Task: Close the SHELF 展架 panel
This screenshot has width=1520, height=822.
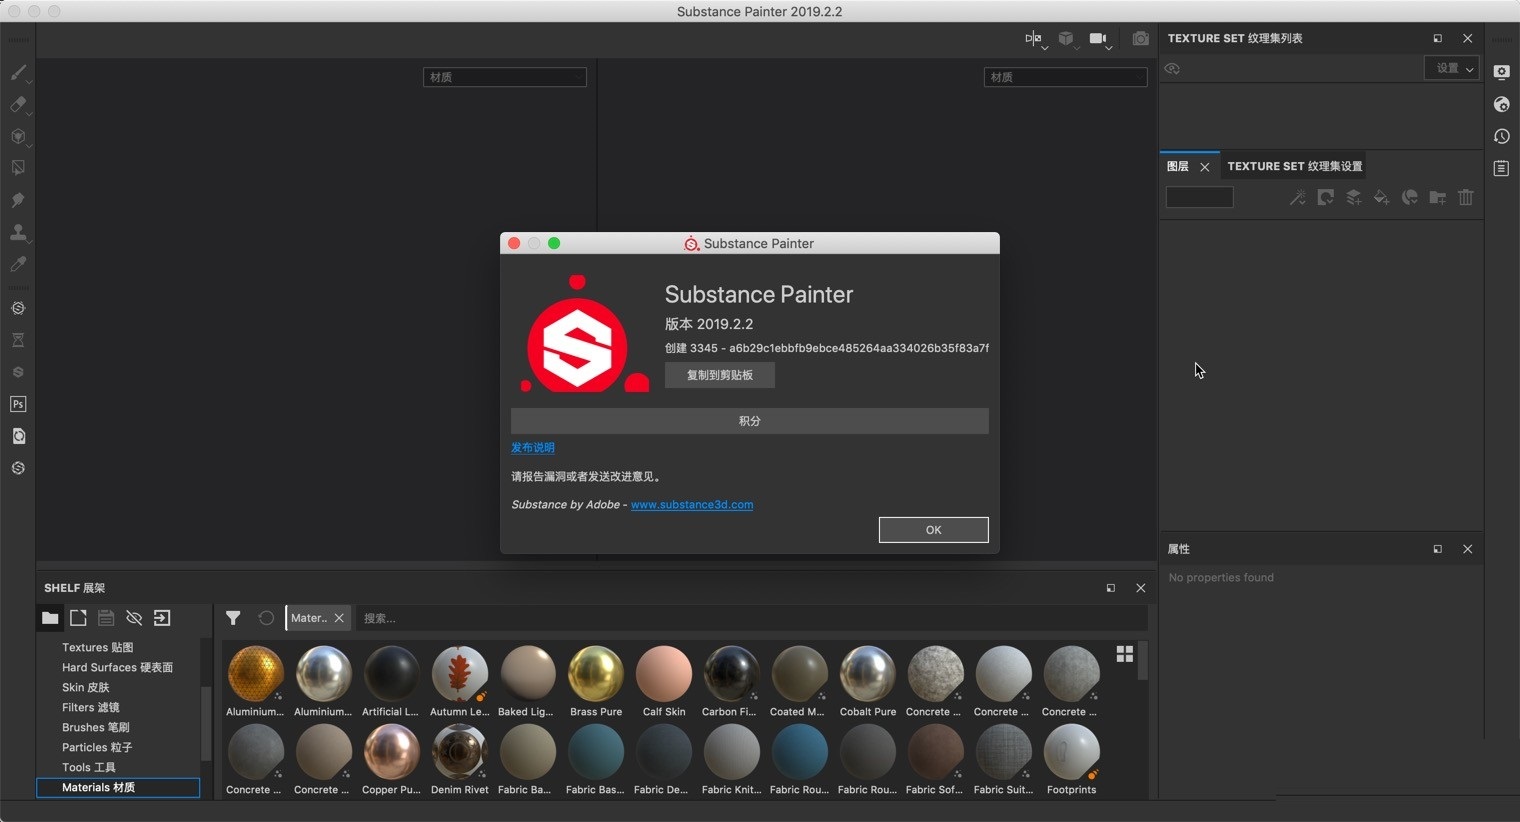Action: pyautogui.click(x=1140, y=588)
